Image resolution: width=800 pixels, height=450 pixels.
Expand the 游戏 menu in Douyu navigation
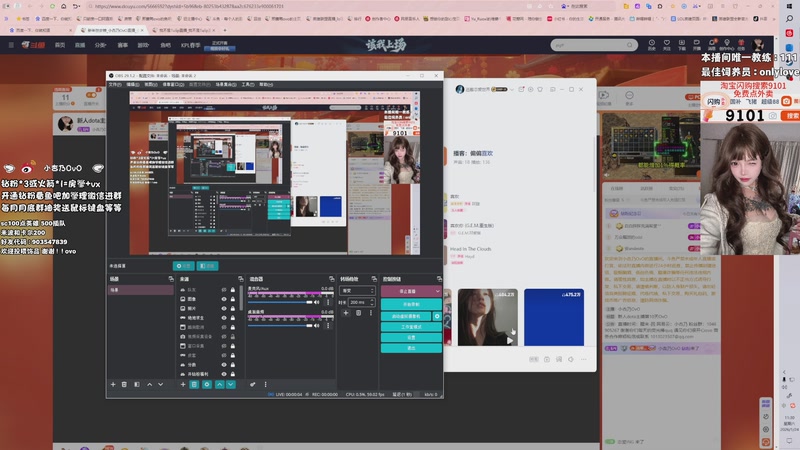tap(143, 45)
